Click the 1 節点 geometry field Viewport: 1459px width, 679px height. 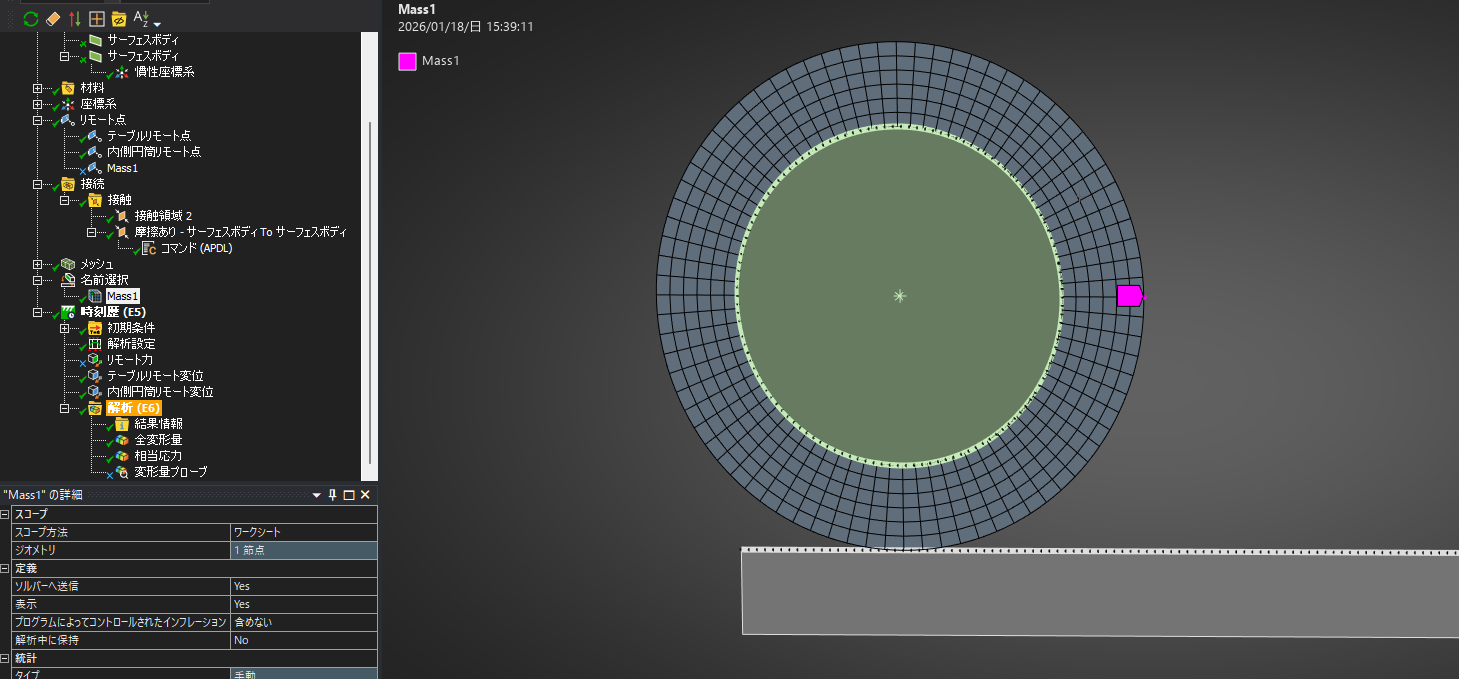pyautogui.click(x=304, y=550)
